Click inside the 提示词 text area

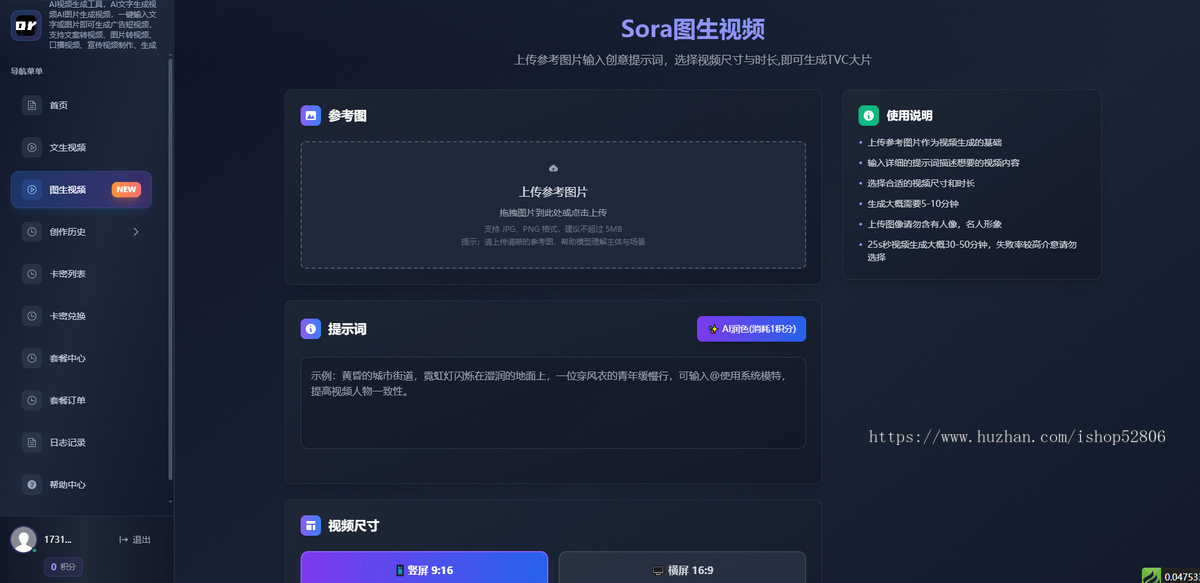[x=553, y=403]
